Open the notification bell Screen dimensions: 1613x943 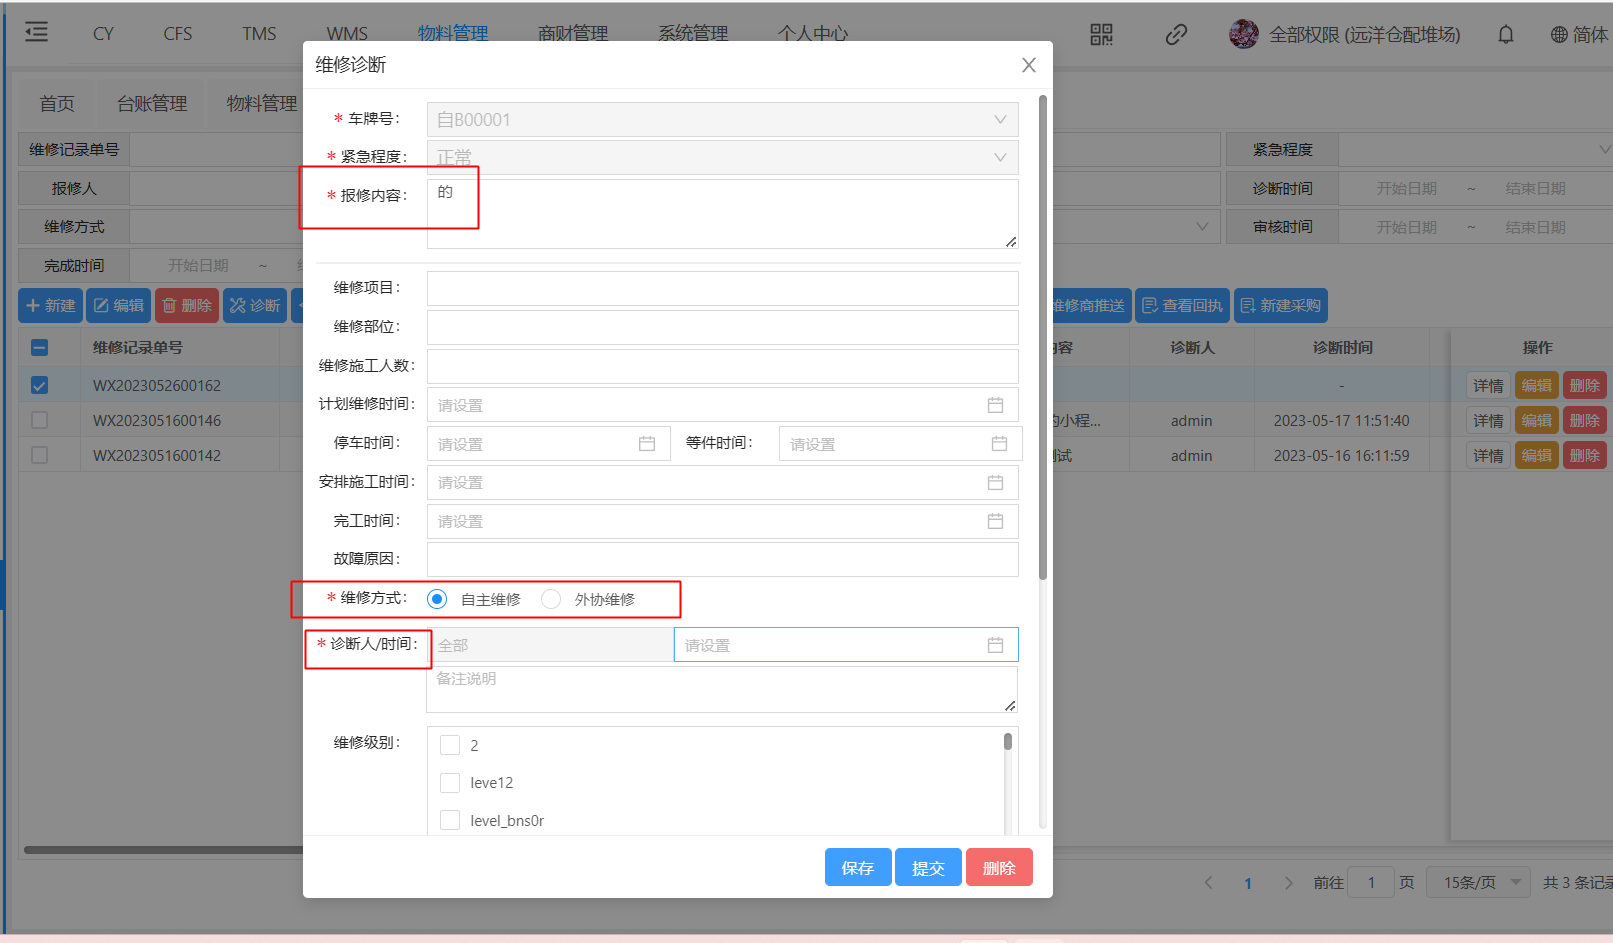pos(1505,35)
